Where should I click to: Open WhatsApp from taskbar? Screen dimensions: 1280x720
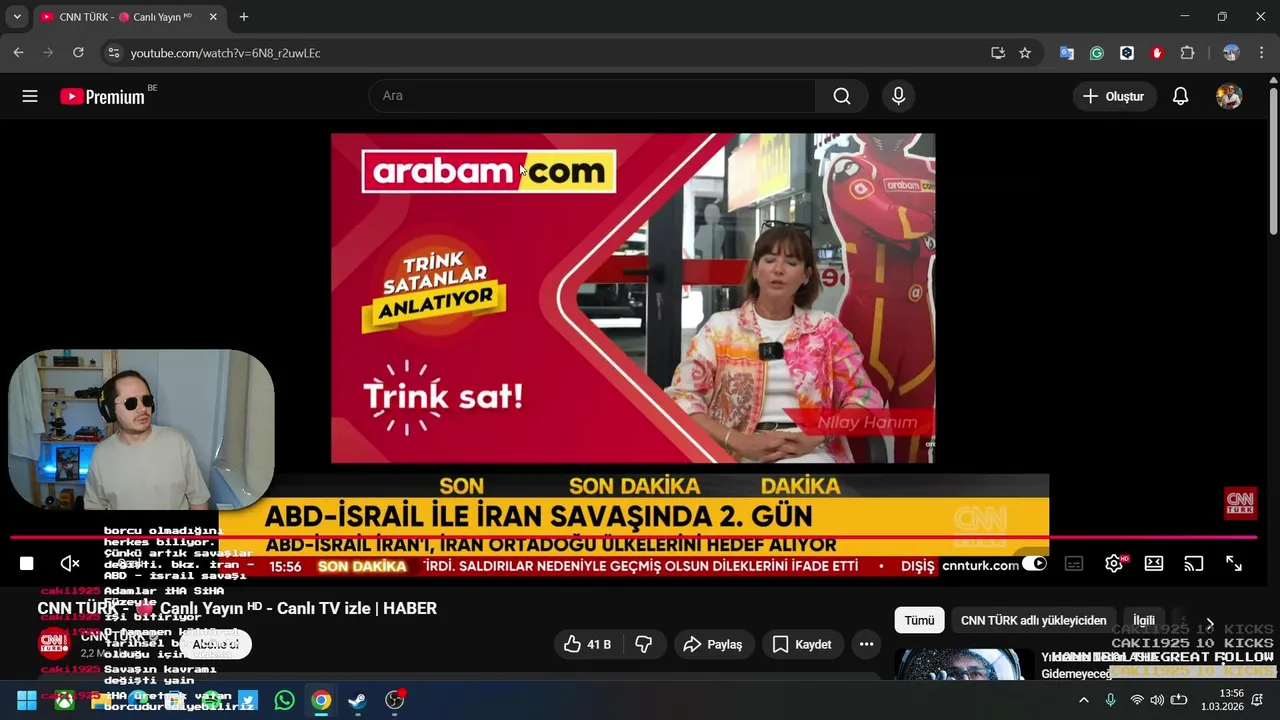(285, 700)
